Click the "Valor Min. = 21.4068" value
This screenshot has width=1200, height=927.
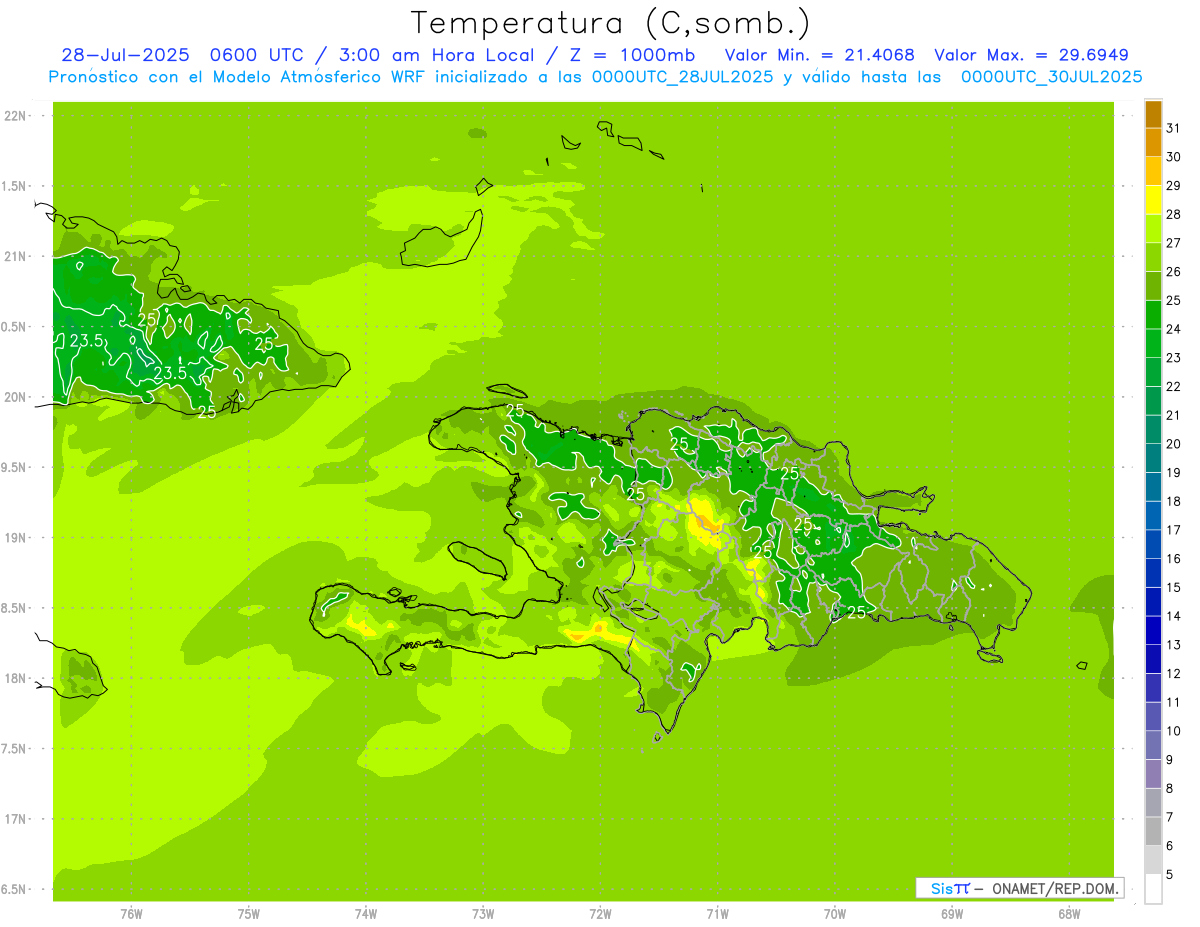pyautogui.click(x=819, y=55)
